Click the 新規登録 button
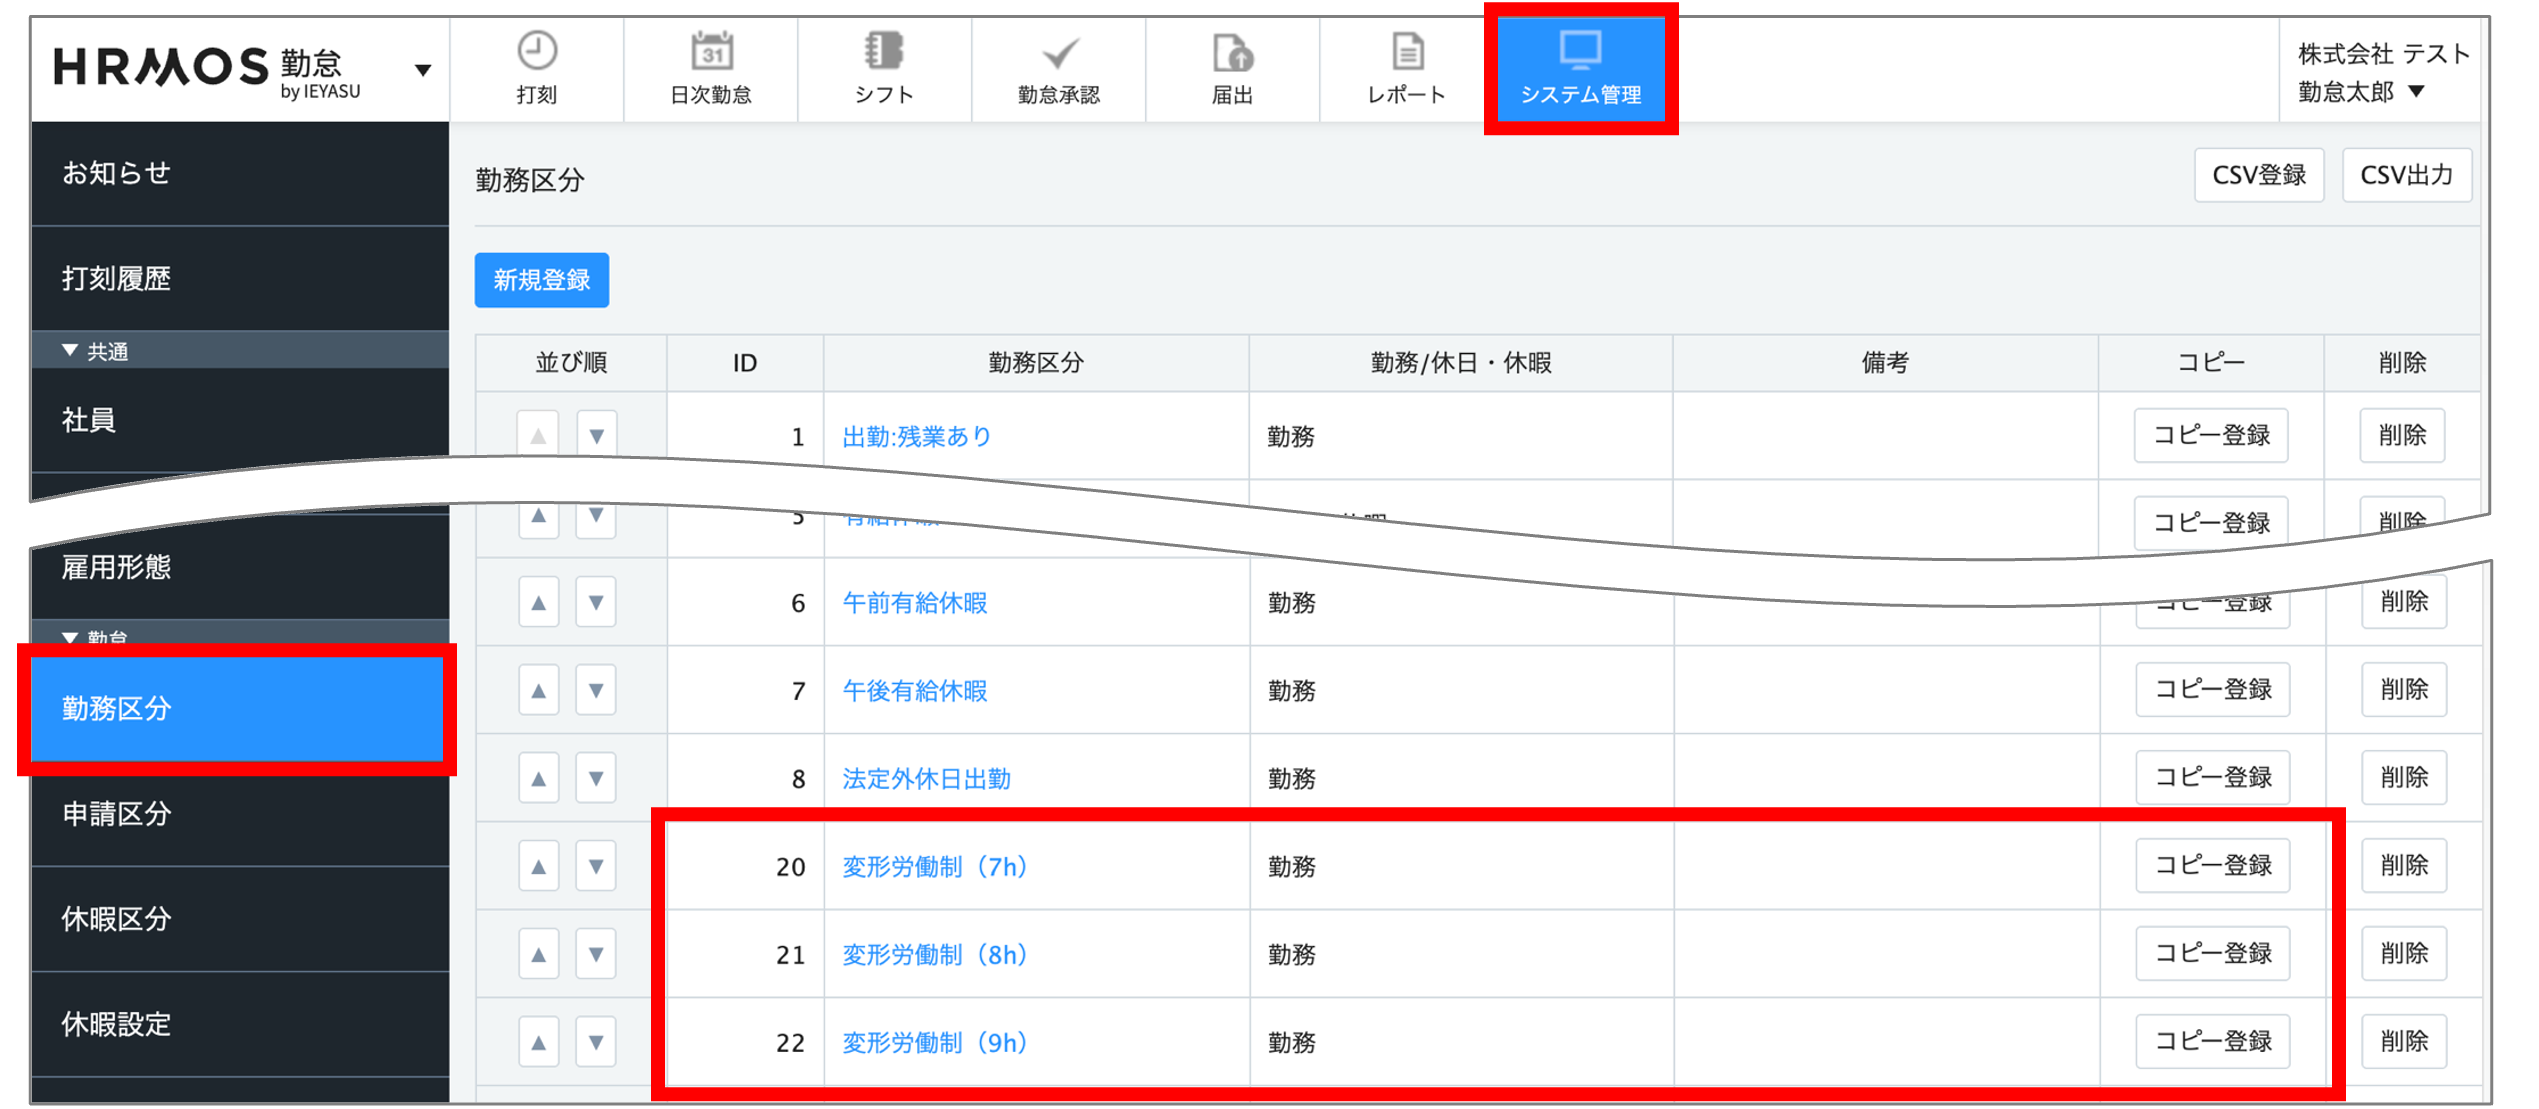Image resolution: width=2539 pixels, height=1109 pixels. click(x=541, y=280)
